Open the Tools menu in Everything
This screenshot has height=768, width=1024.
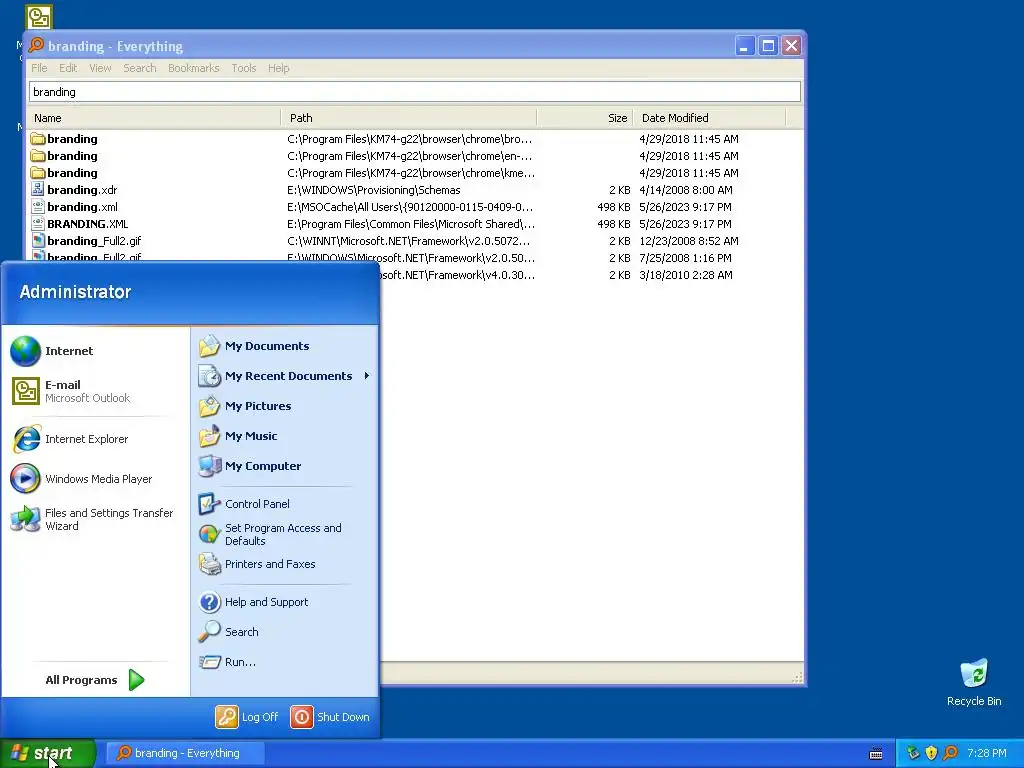[x=244, y=68]
